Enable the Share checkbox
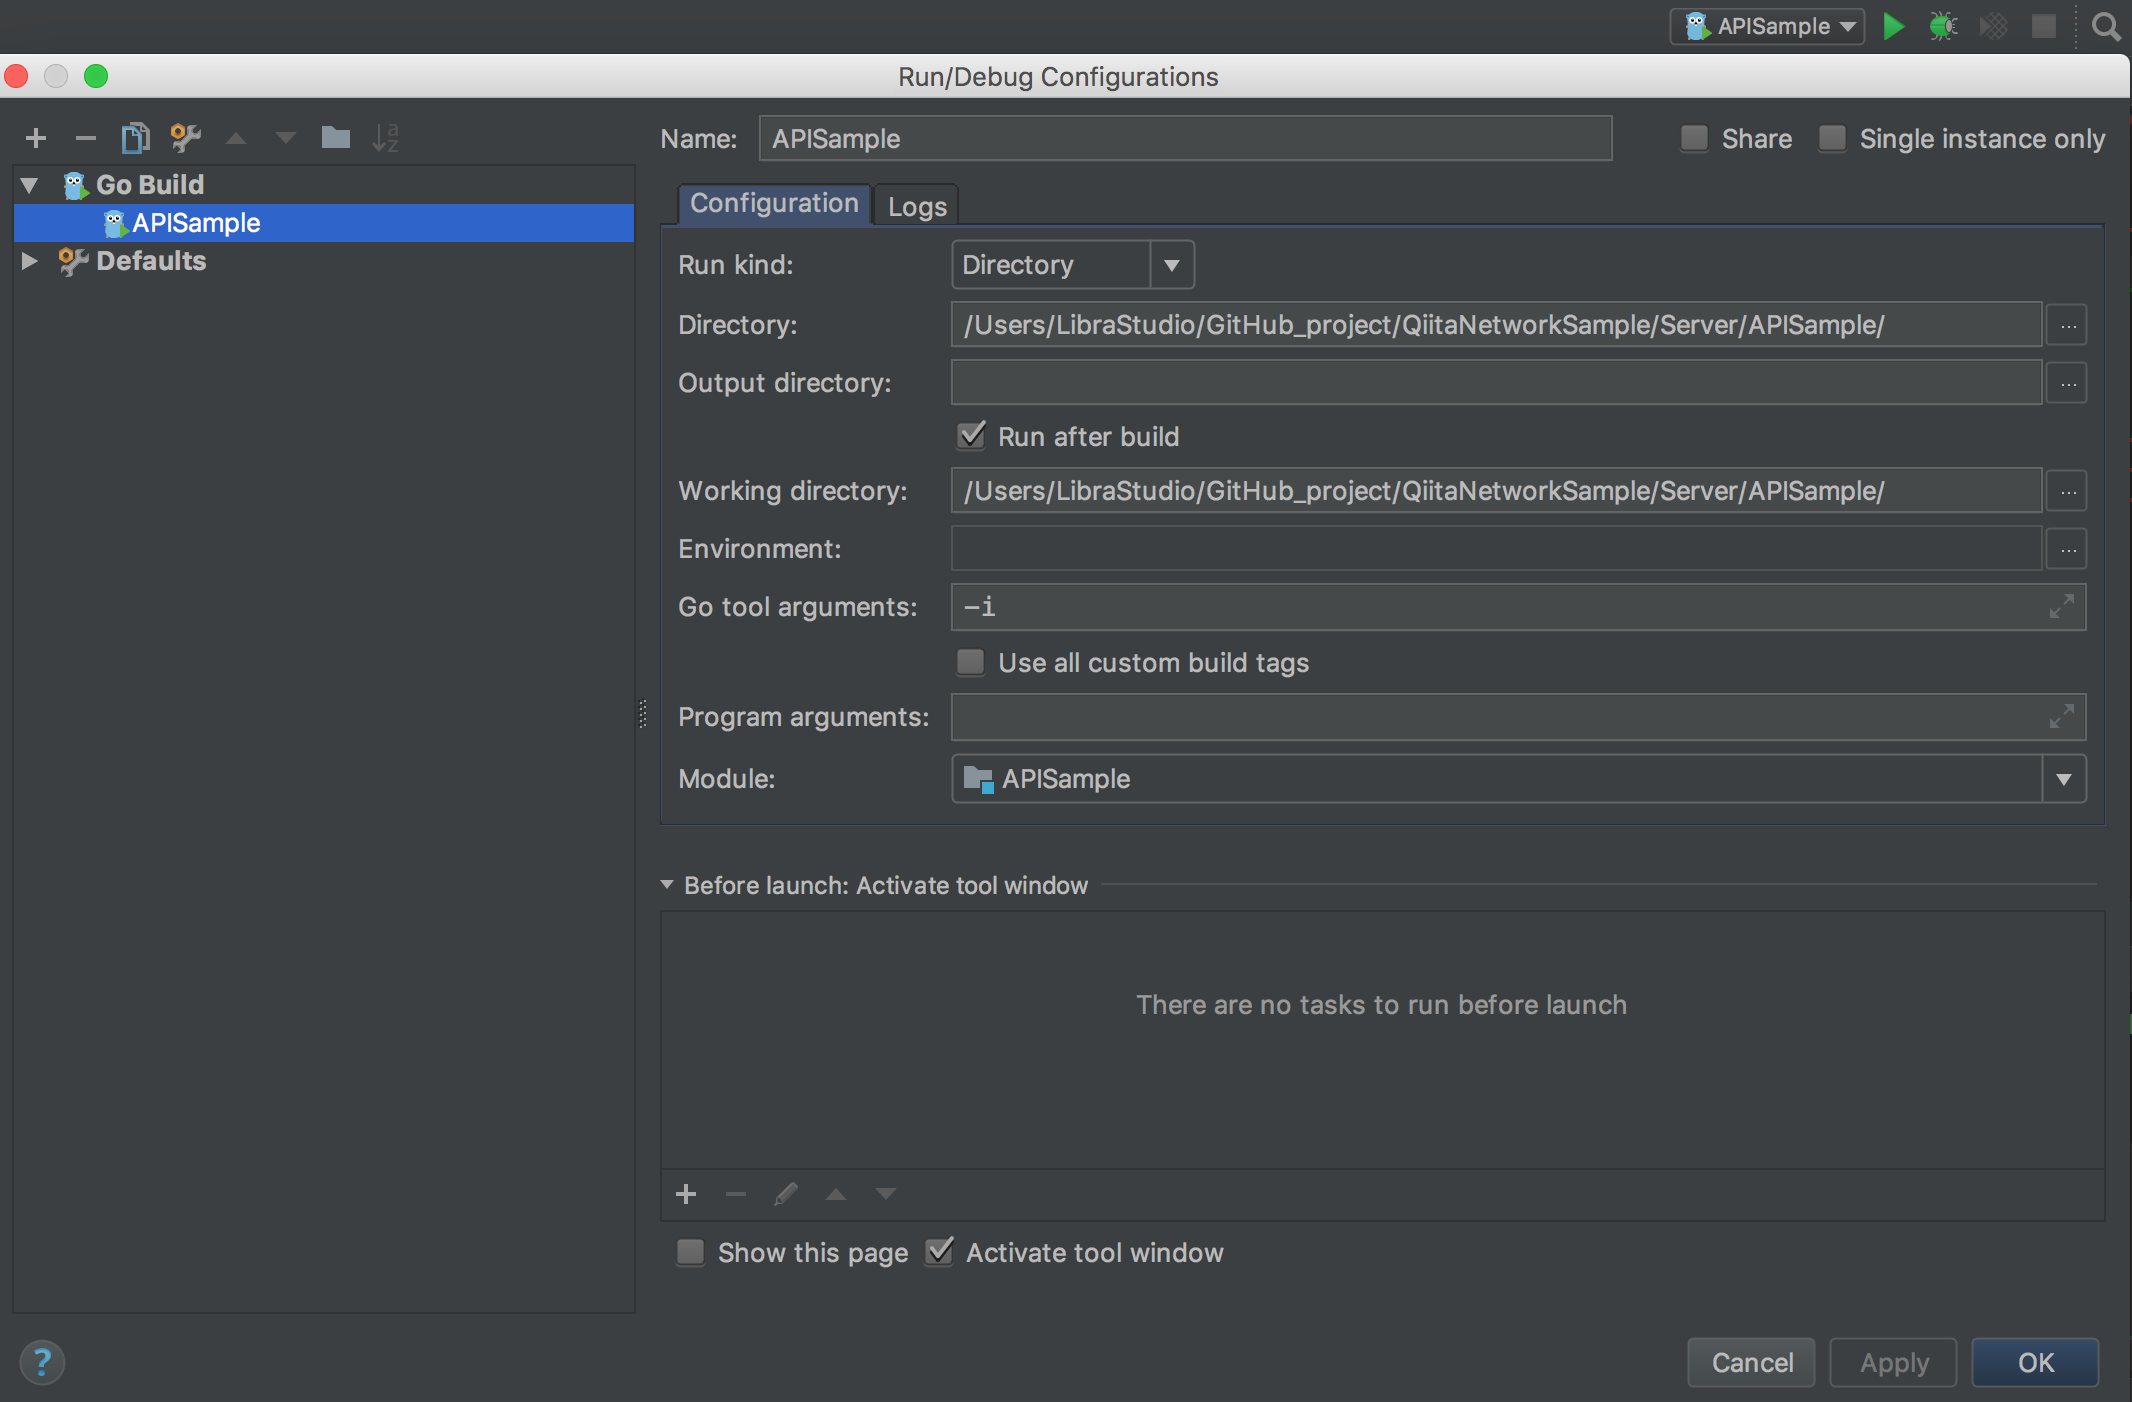This screenshot has height=1402, width=2132. point(1694,138)
